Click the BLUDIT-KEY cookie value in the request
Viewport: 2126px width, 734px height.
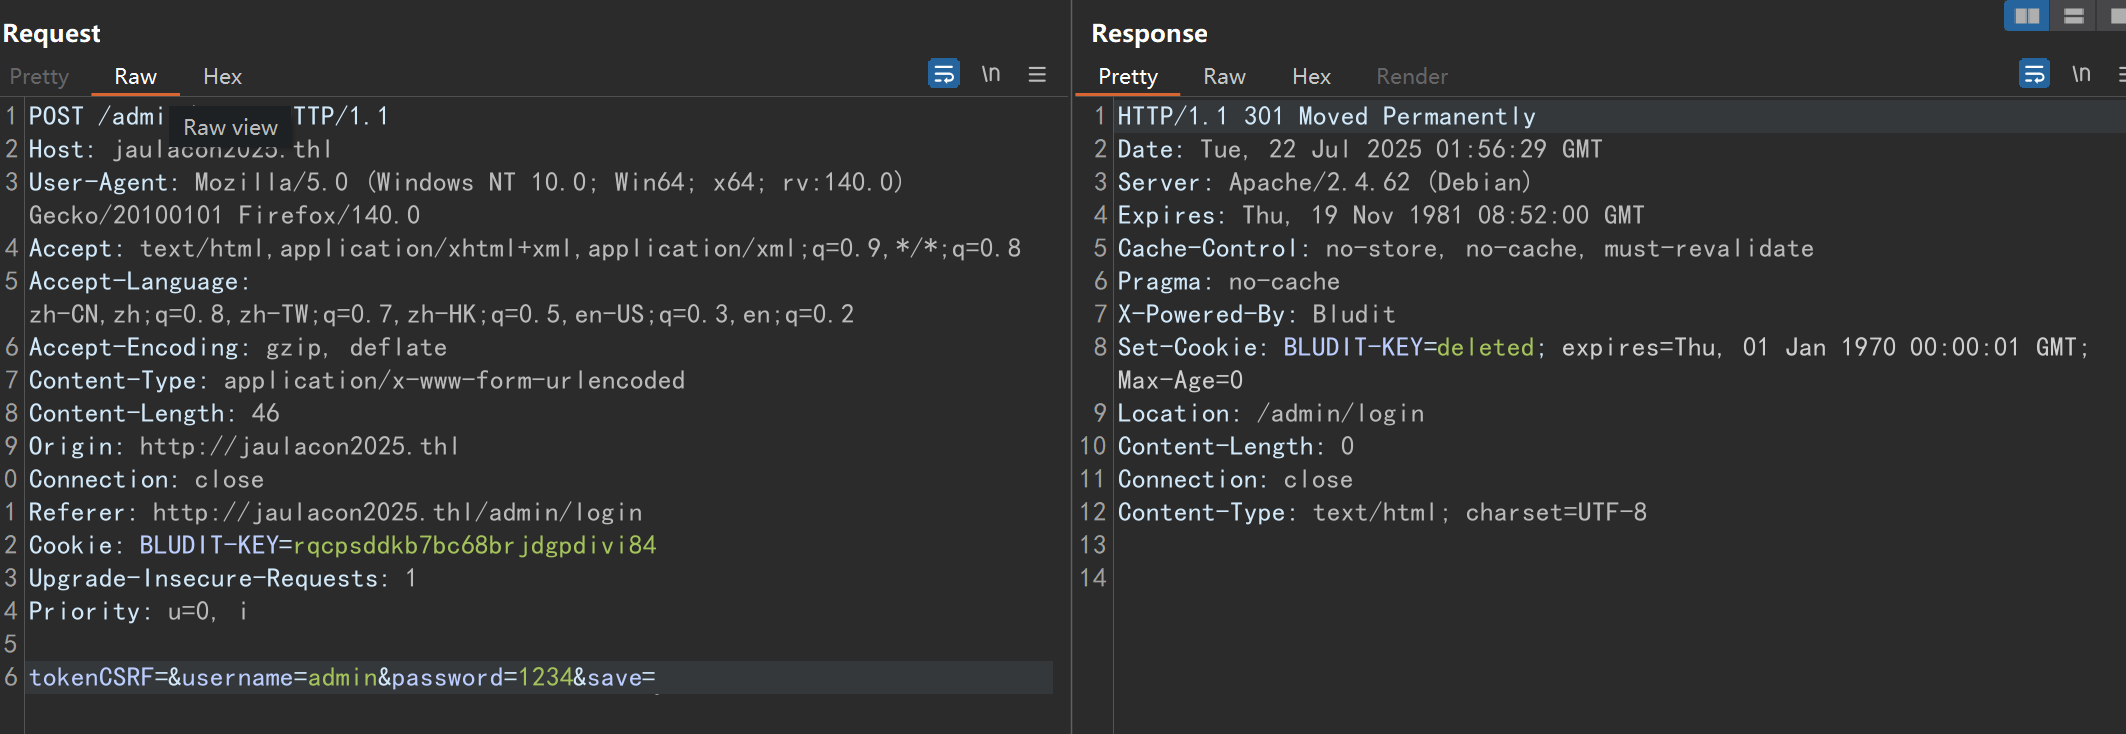point(475,545)
